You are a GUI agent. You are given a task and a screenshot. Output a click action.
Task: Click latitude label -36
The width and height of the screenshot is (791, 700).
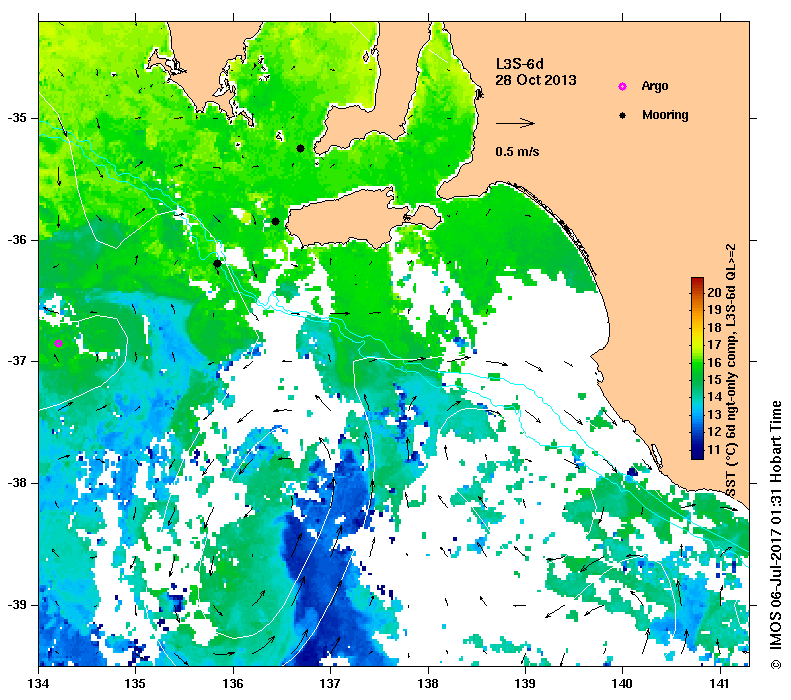tap(17, 240)
